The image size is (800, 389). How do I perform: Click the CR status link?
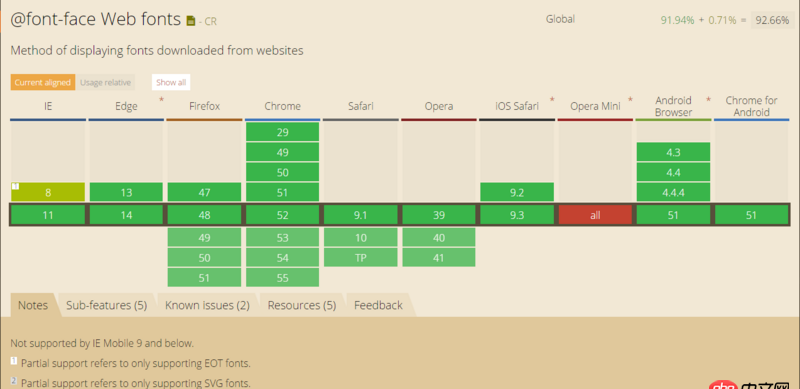click(211, 22)
